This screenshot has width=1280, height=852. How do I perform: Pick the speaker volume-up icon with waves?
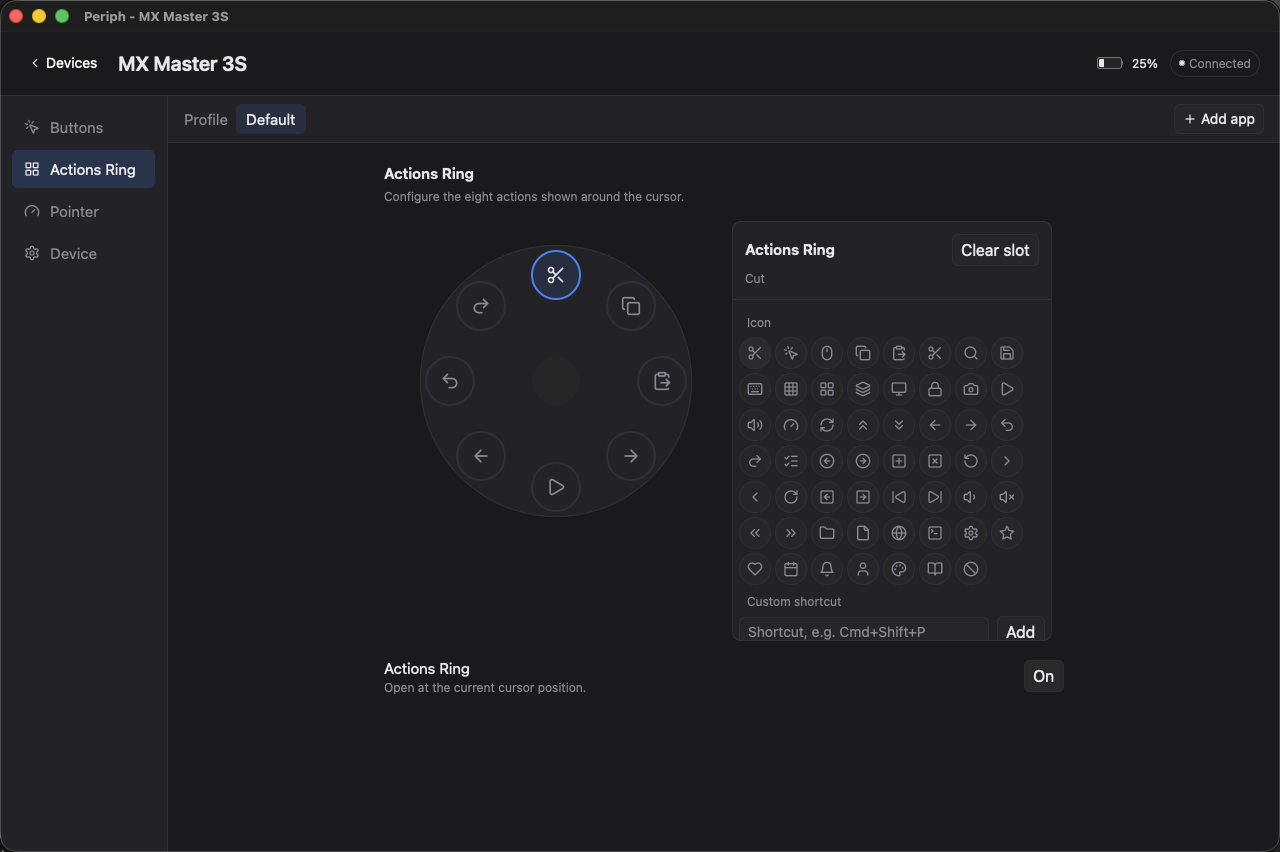click(755, 425)
